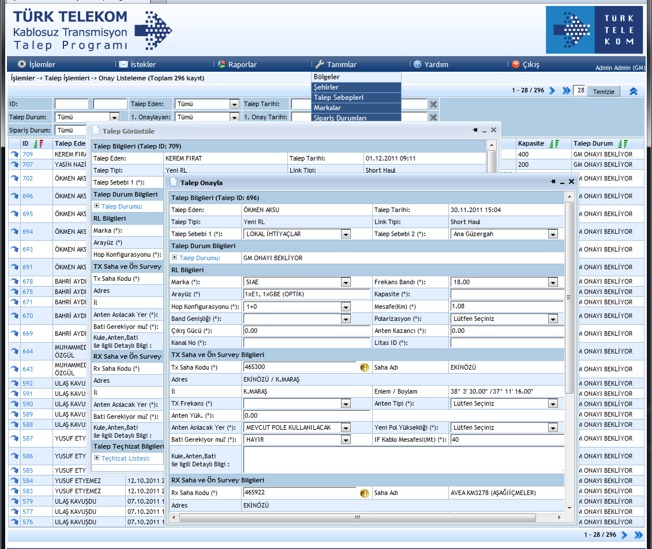Viewport: 652px width, 549px height.
Task: Collapse filter panel with double up arrow
Action: click(x=633, y=91)
